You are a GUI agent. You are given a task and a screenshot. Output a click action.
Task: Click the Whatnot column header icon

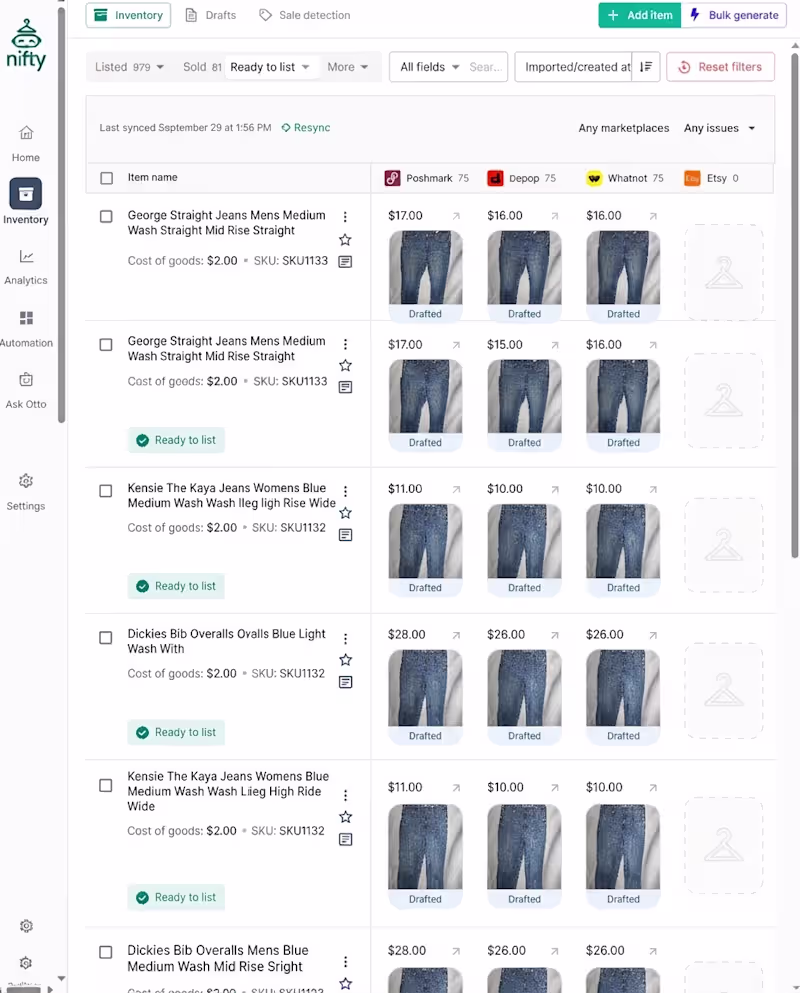[x=594, y=178]
